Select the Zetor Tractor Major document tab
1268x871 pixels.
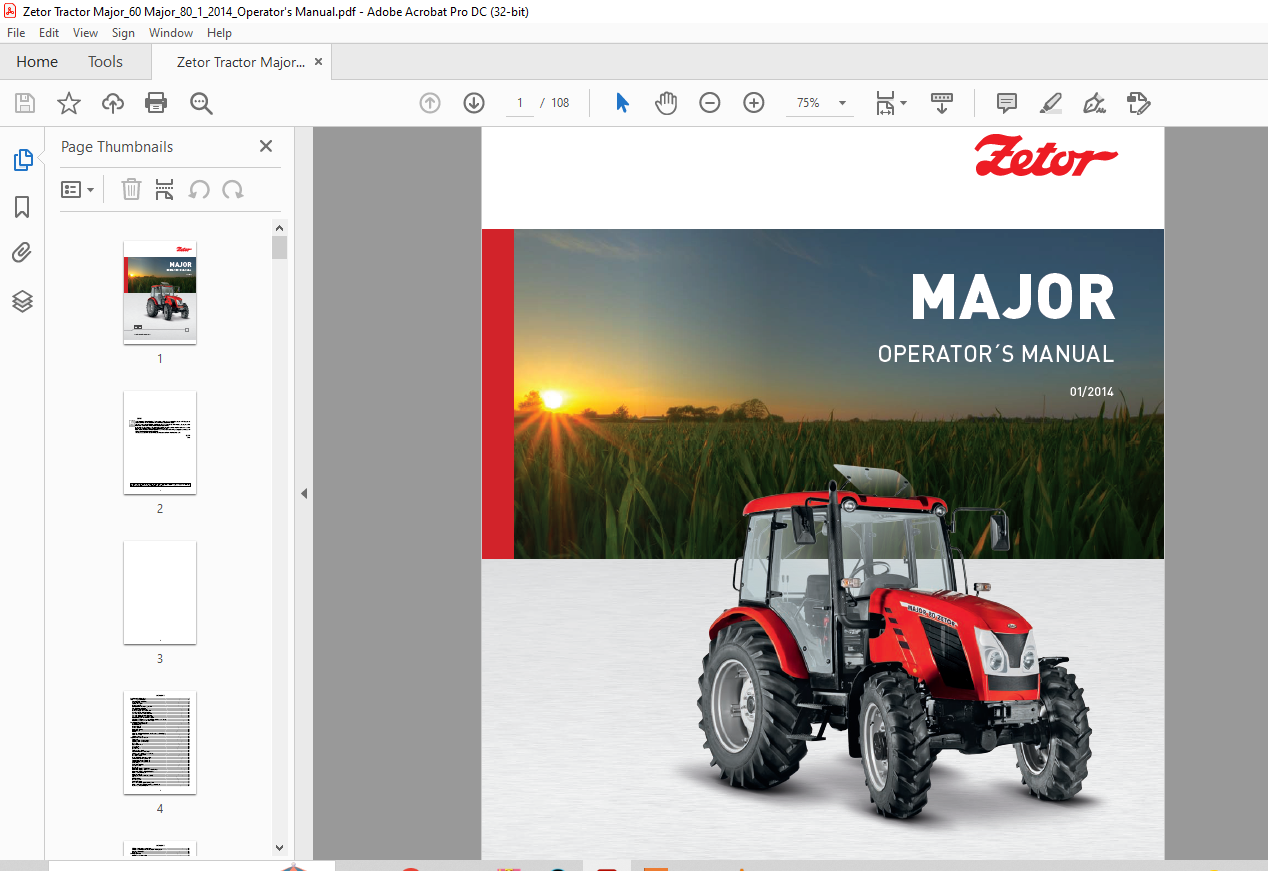241,62
